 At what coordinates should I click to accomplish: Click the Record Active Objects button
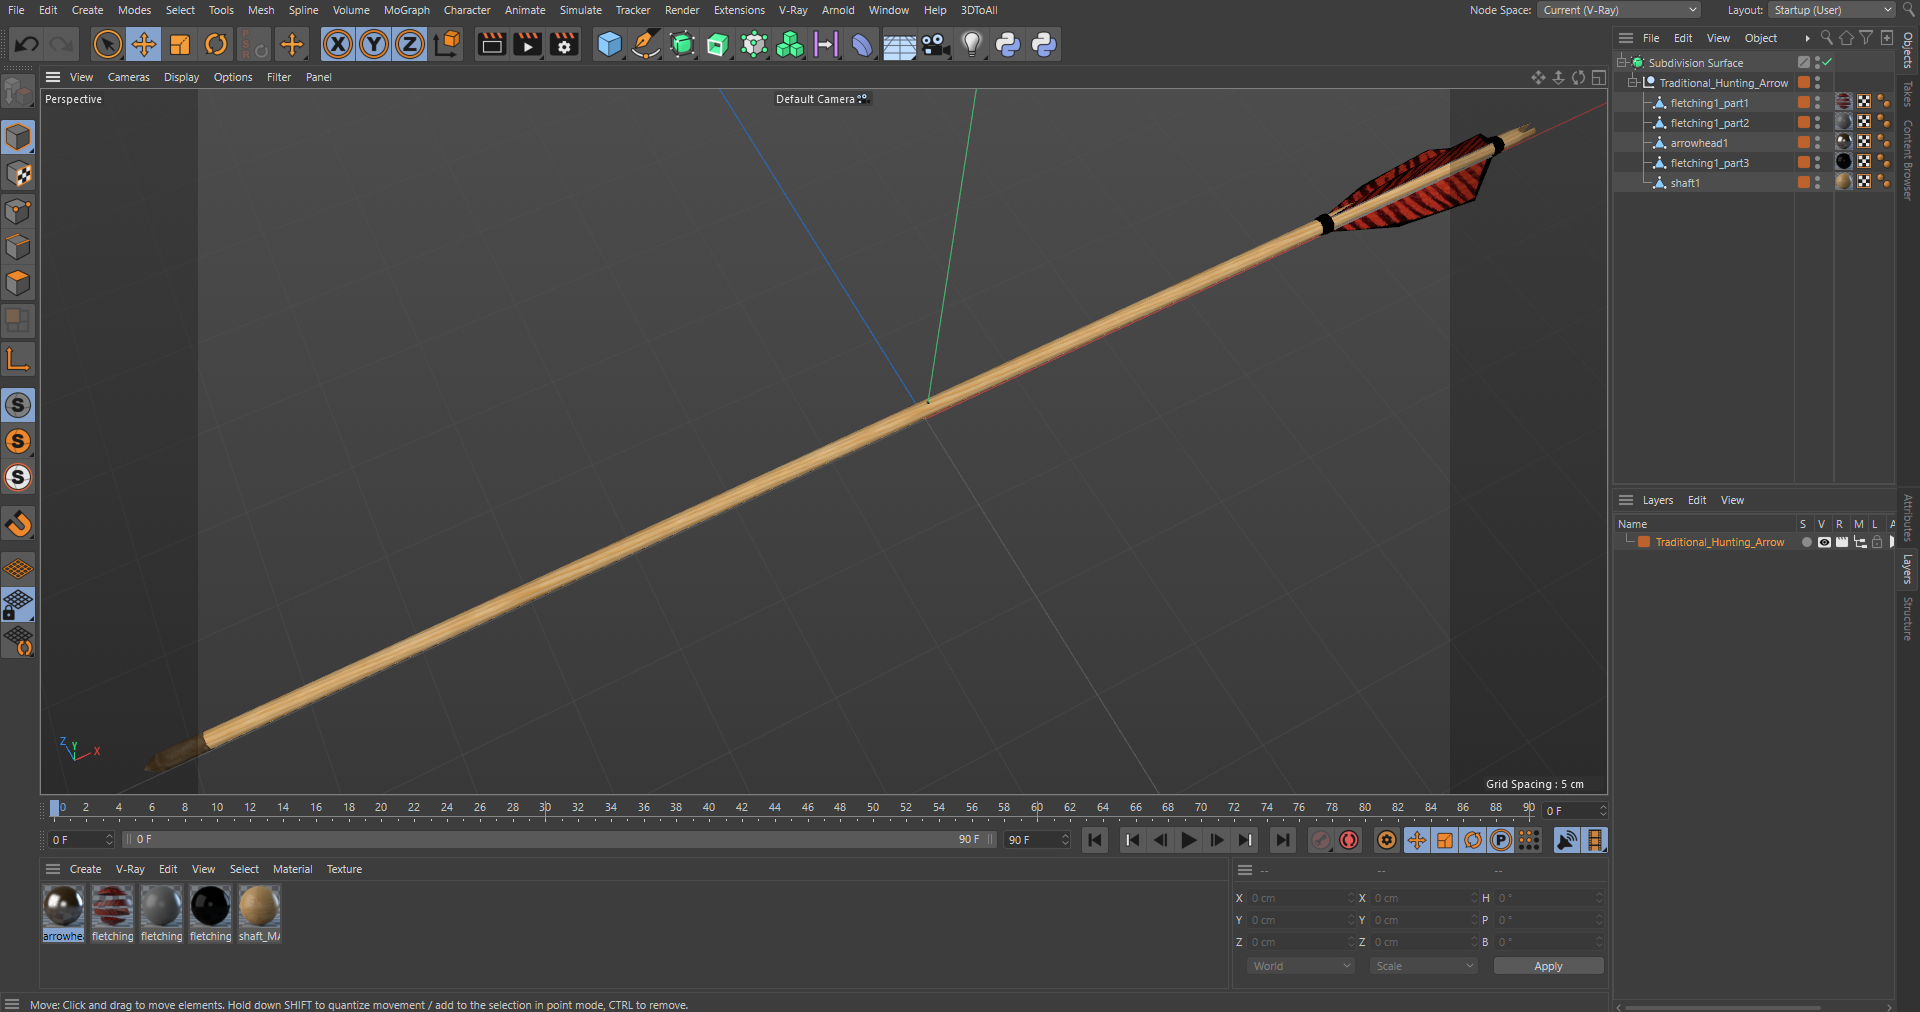coord(1320,840)
